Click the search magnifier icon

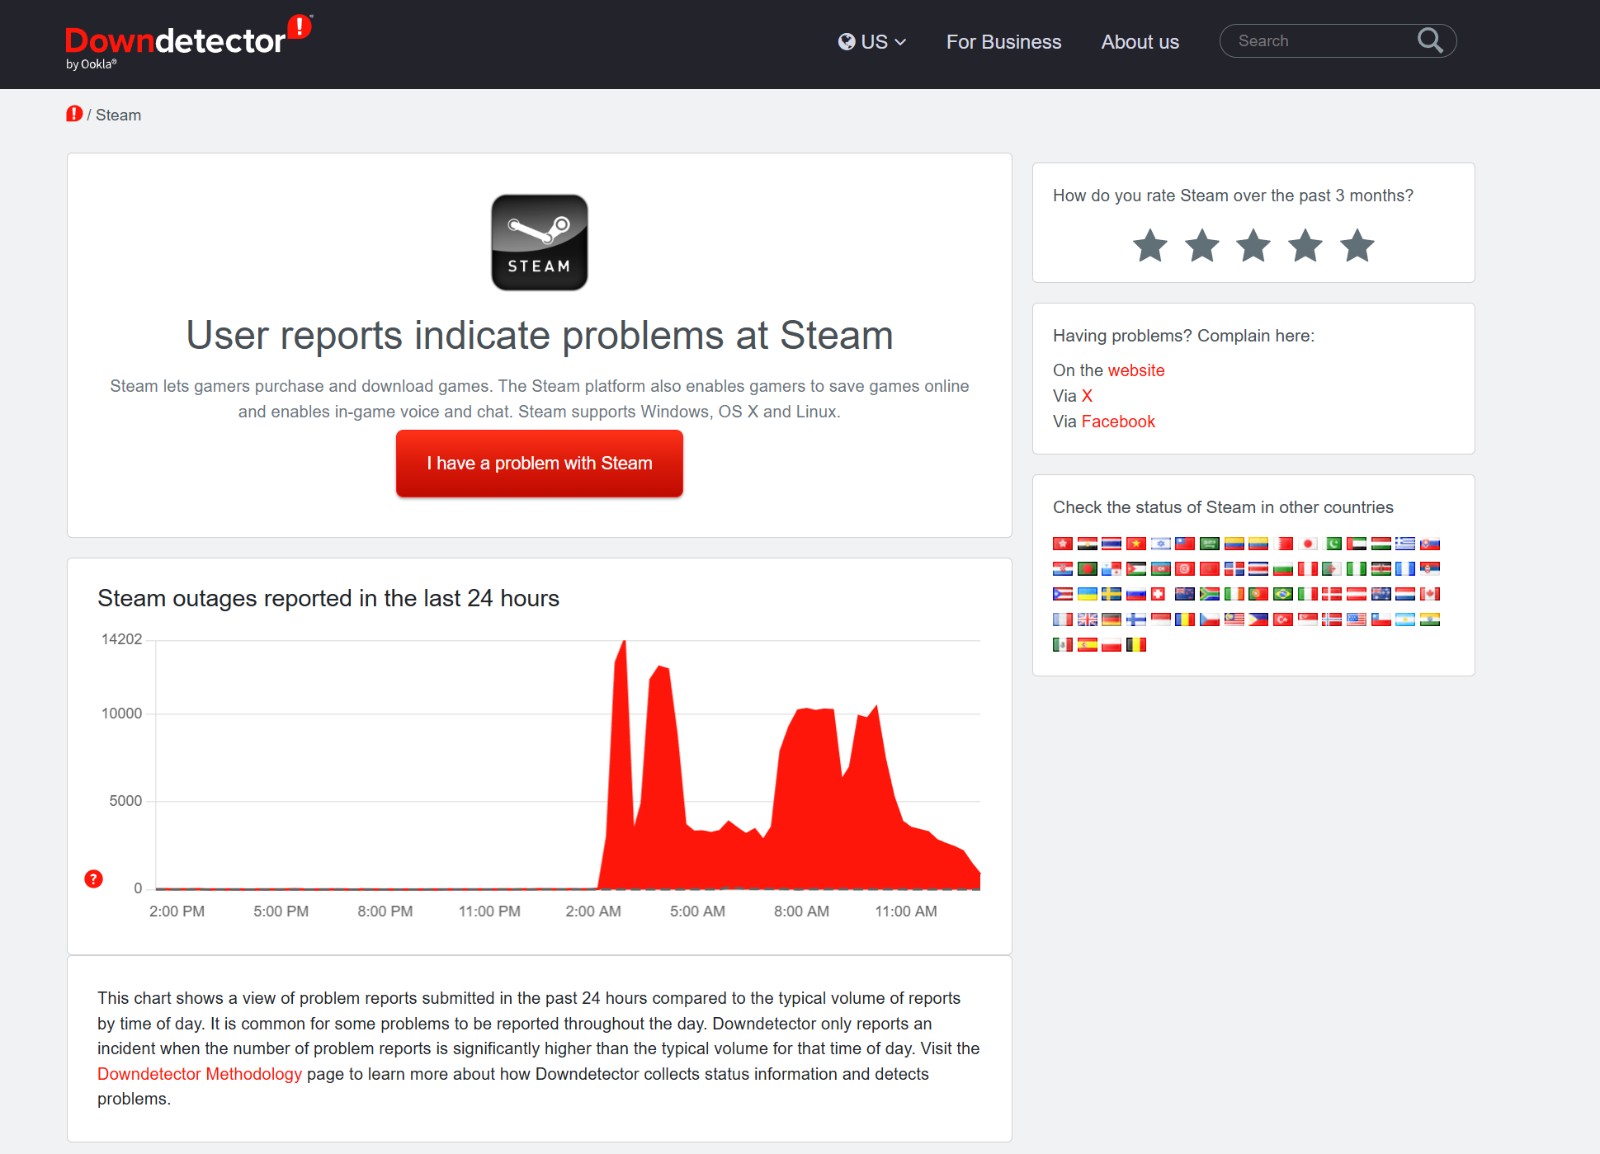[1429, 41]
